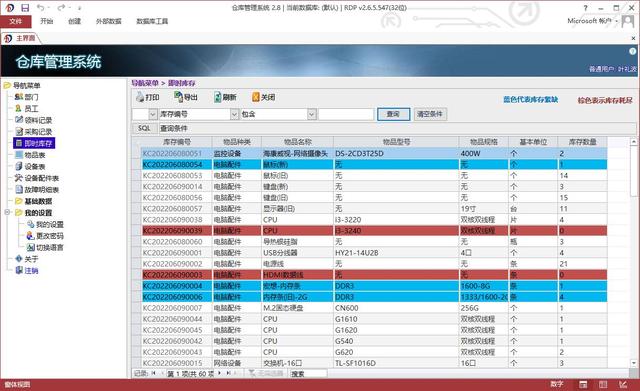Open the 外部数据 ribbon tab
The image size is (640, 391).
pos(109,21)
